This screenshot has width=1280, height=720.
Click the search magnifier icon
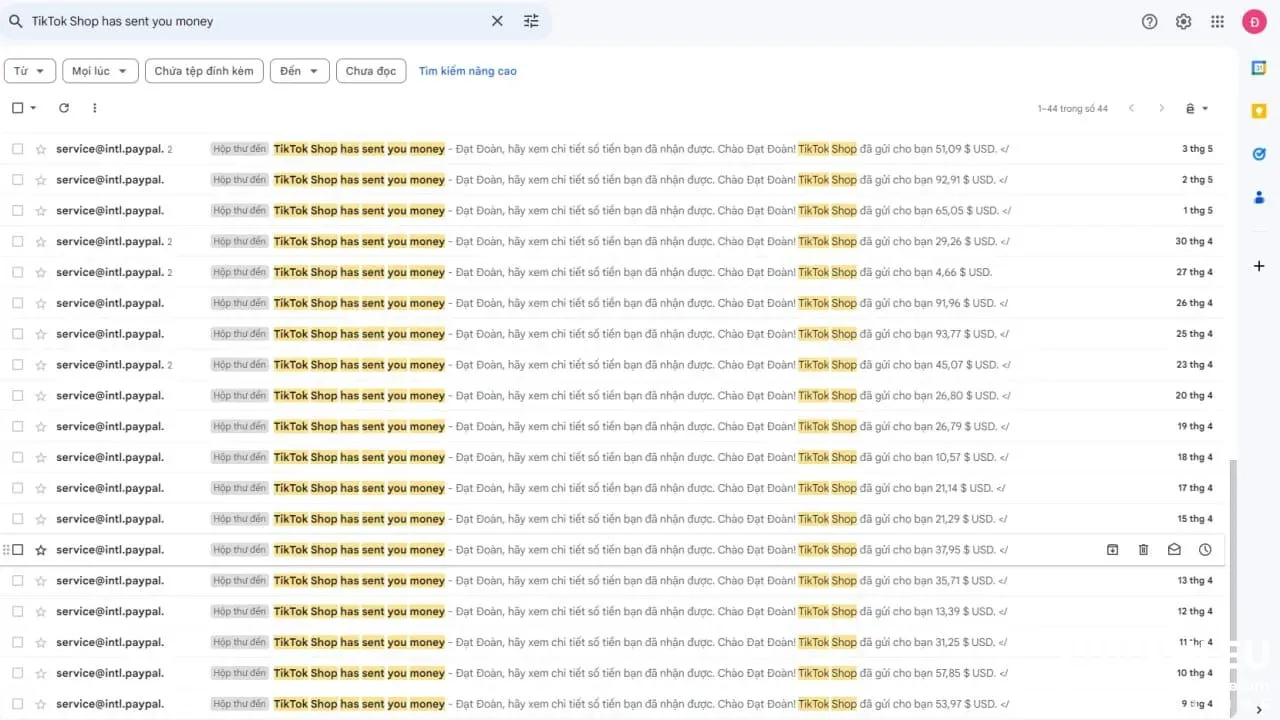coord(16,21)
